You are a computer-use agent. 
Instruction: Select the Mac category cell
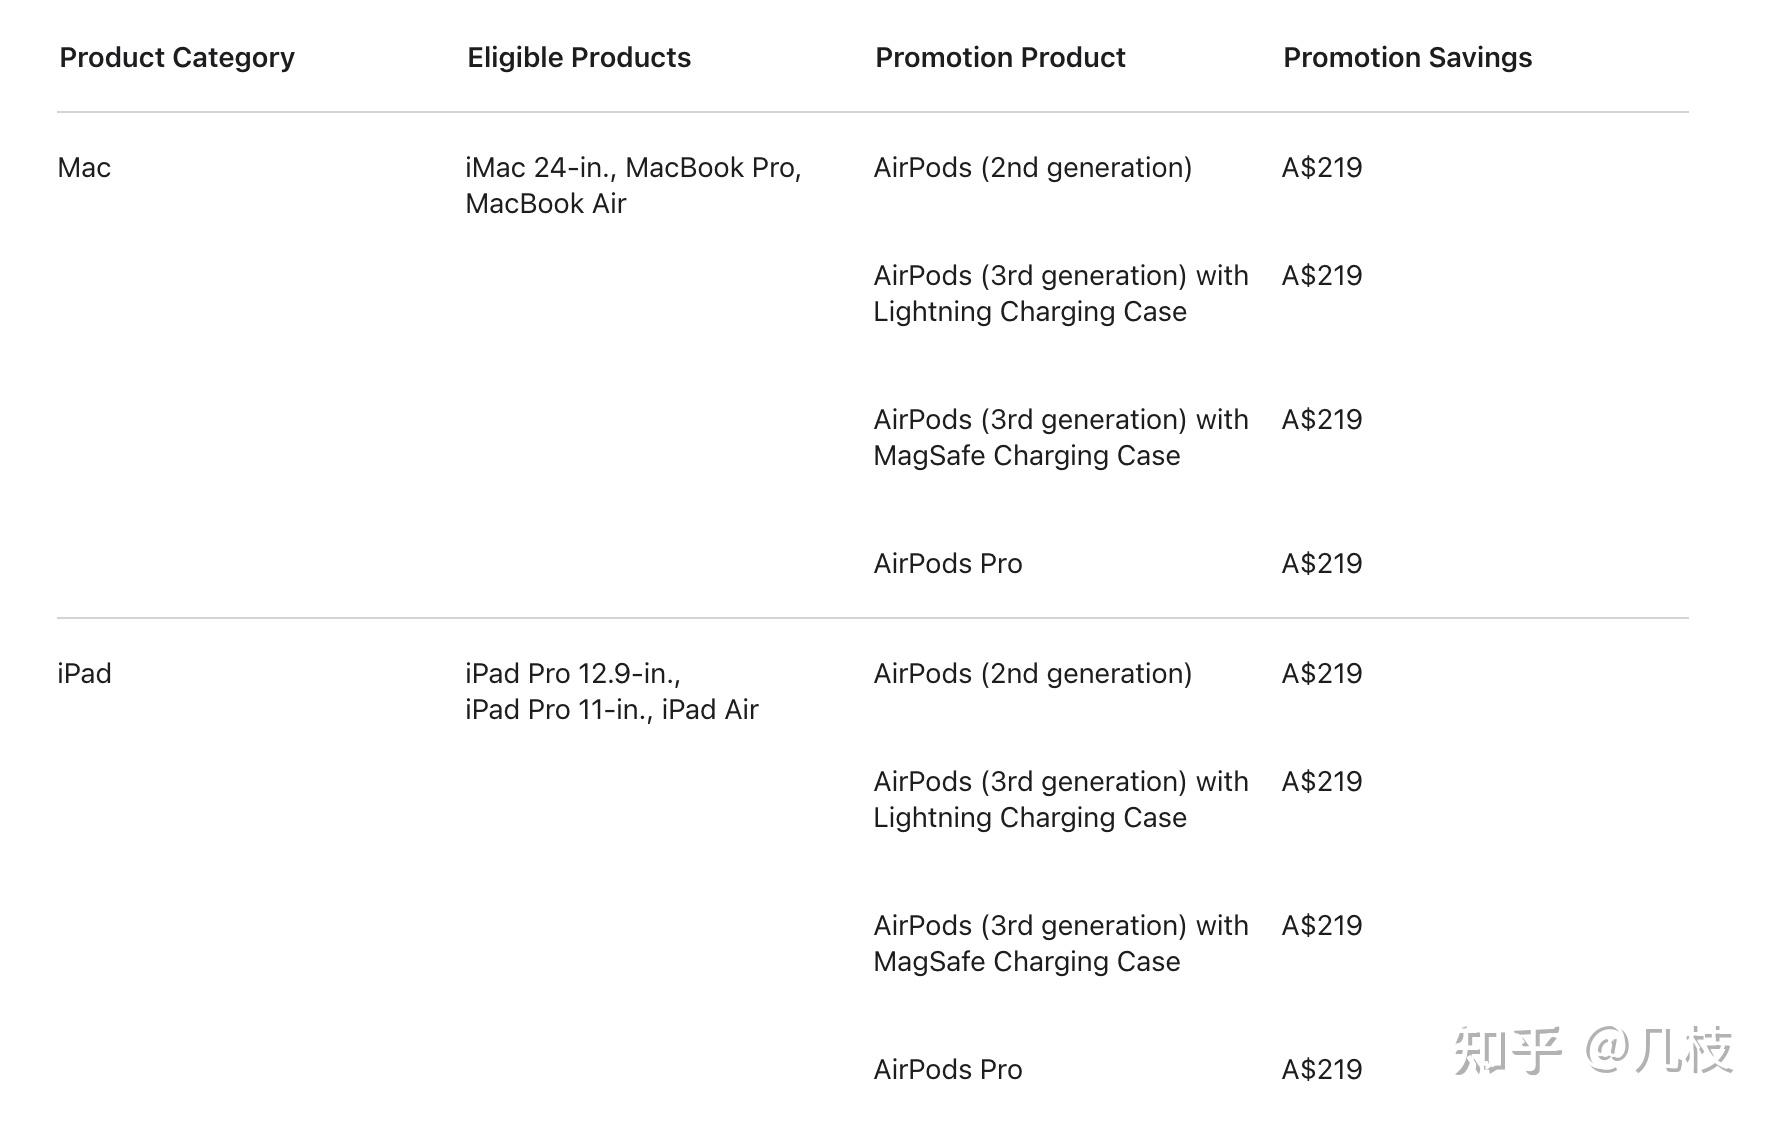pyautogui.click(x=84, y=168)
